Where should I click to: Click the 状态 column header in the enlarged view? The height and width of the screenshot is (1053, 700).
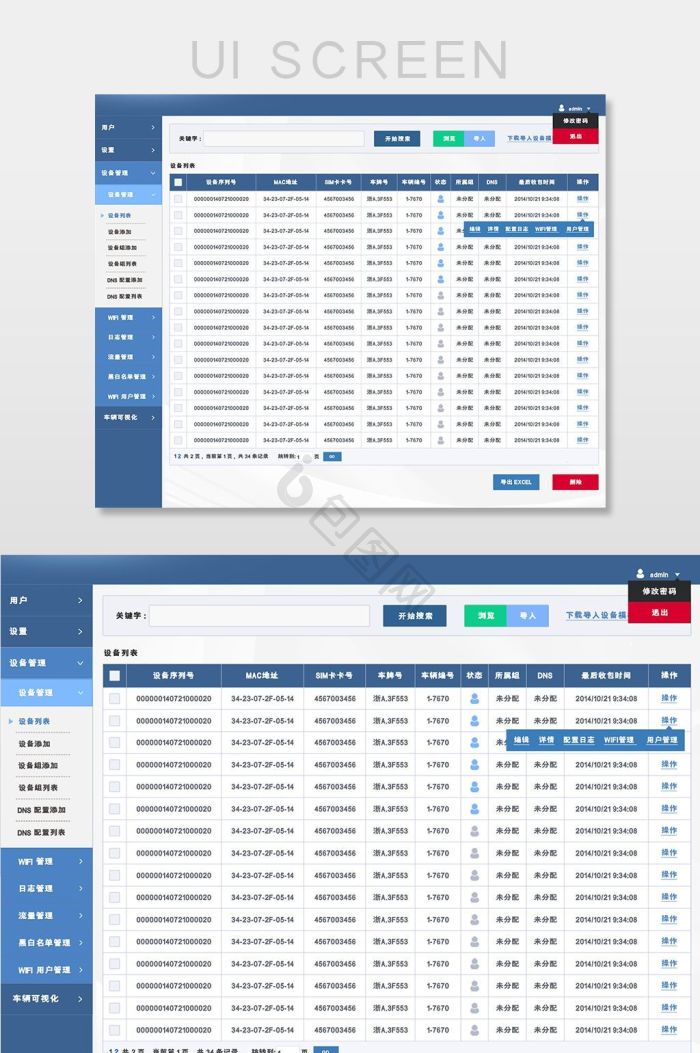[474, 676]
